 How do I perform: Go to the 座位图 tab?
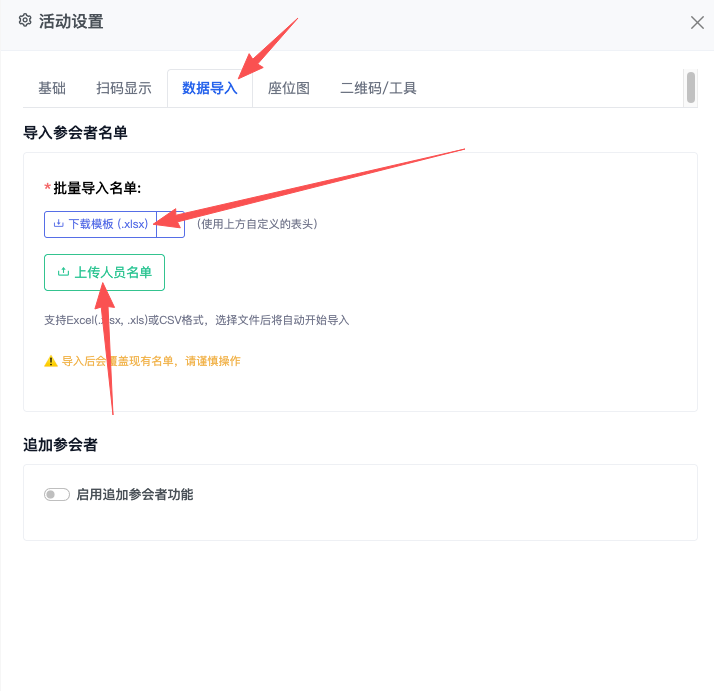tap(289, 88)
